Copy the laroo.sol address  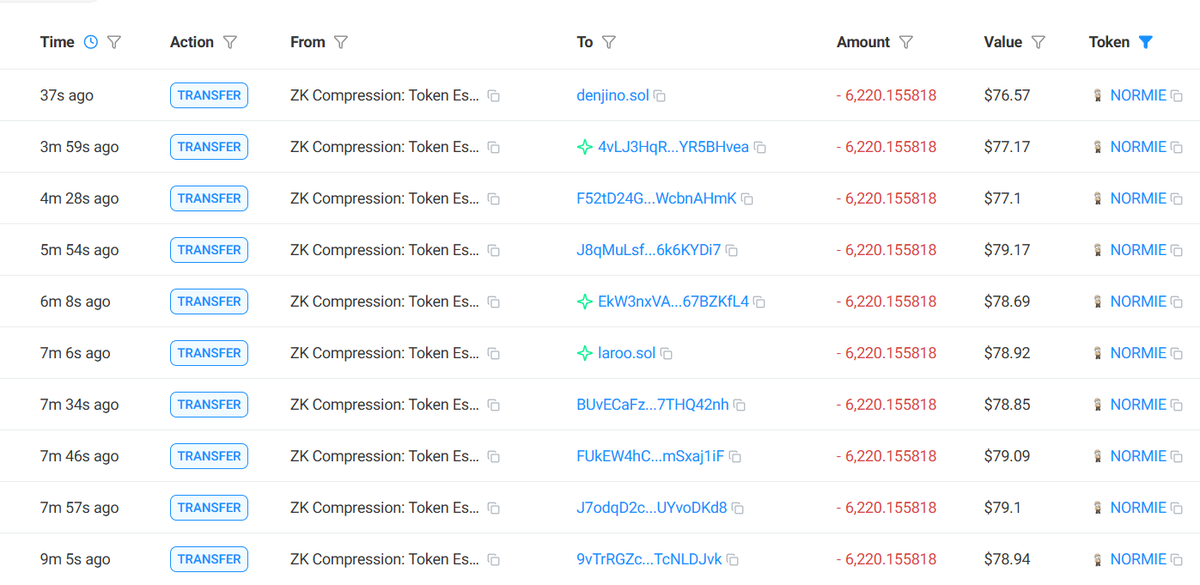(x=667, y=354)
